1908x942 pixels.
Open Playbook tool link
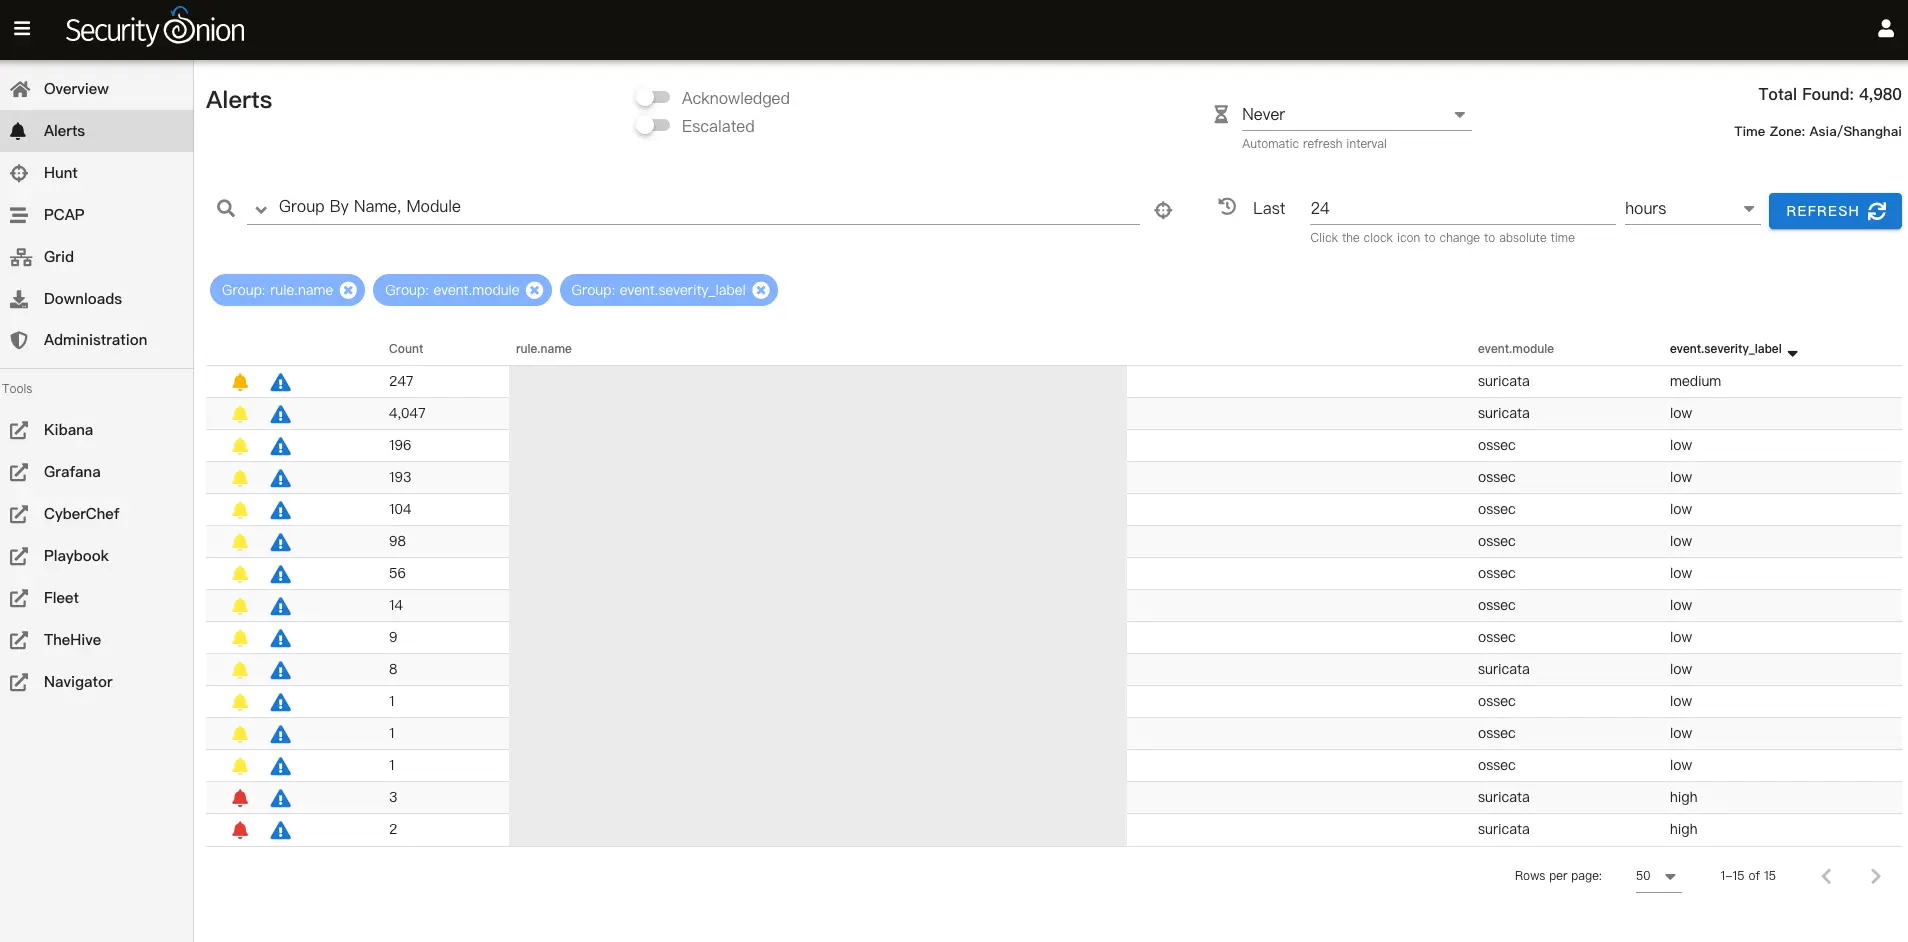(x=96, y=556)
